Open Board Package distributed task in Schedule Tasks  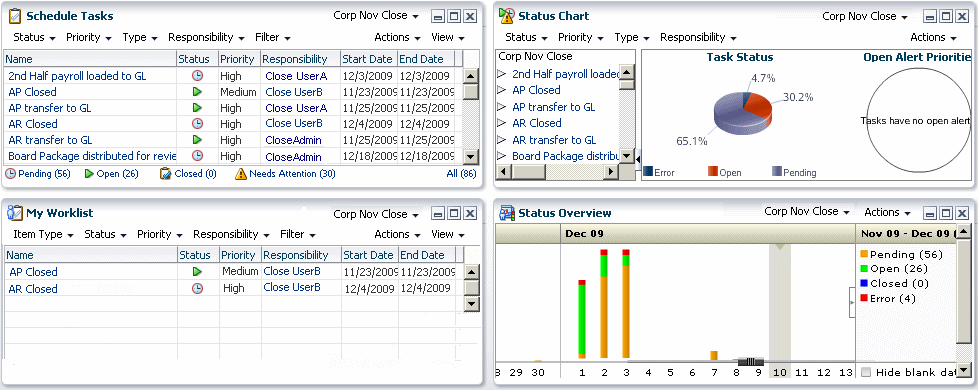tap(92, 155)
